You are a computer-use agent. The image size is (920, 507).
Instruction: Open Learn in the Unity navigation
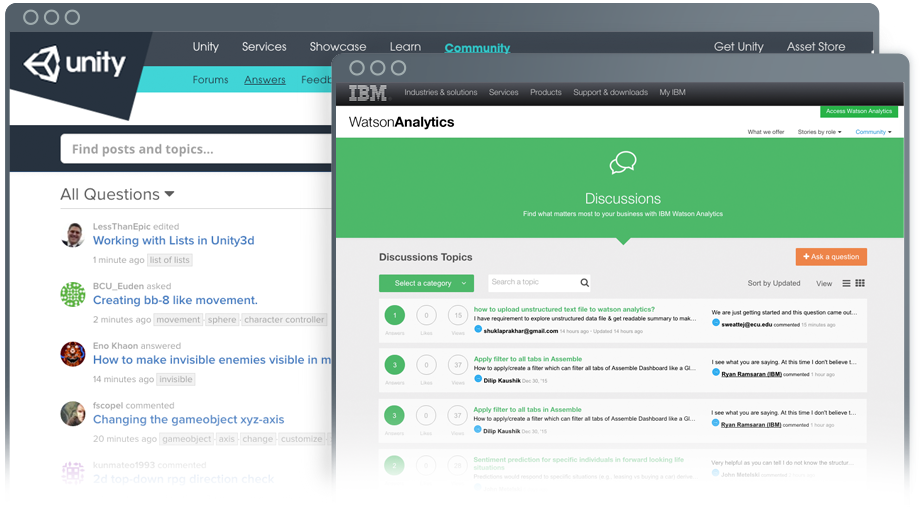point(405,47)
